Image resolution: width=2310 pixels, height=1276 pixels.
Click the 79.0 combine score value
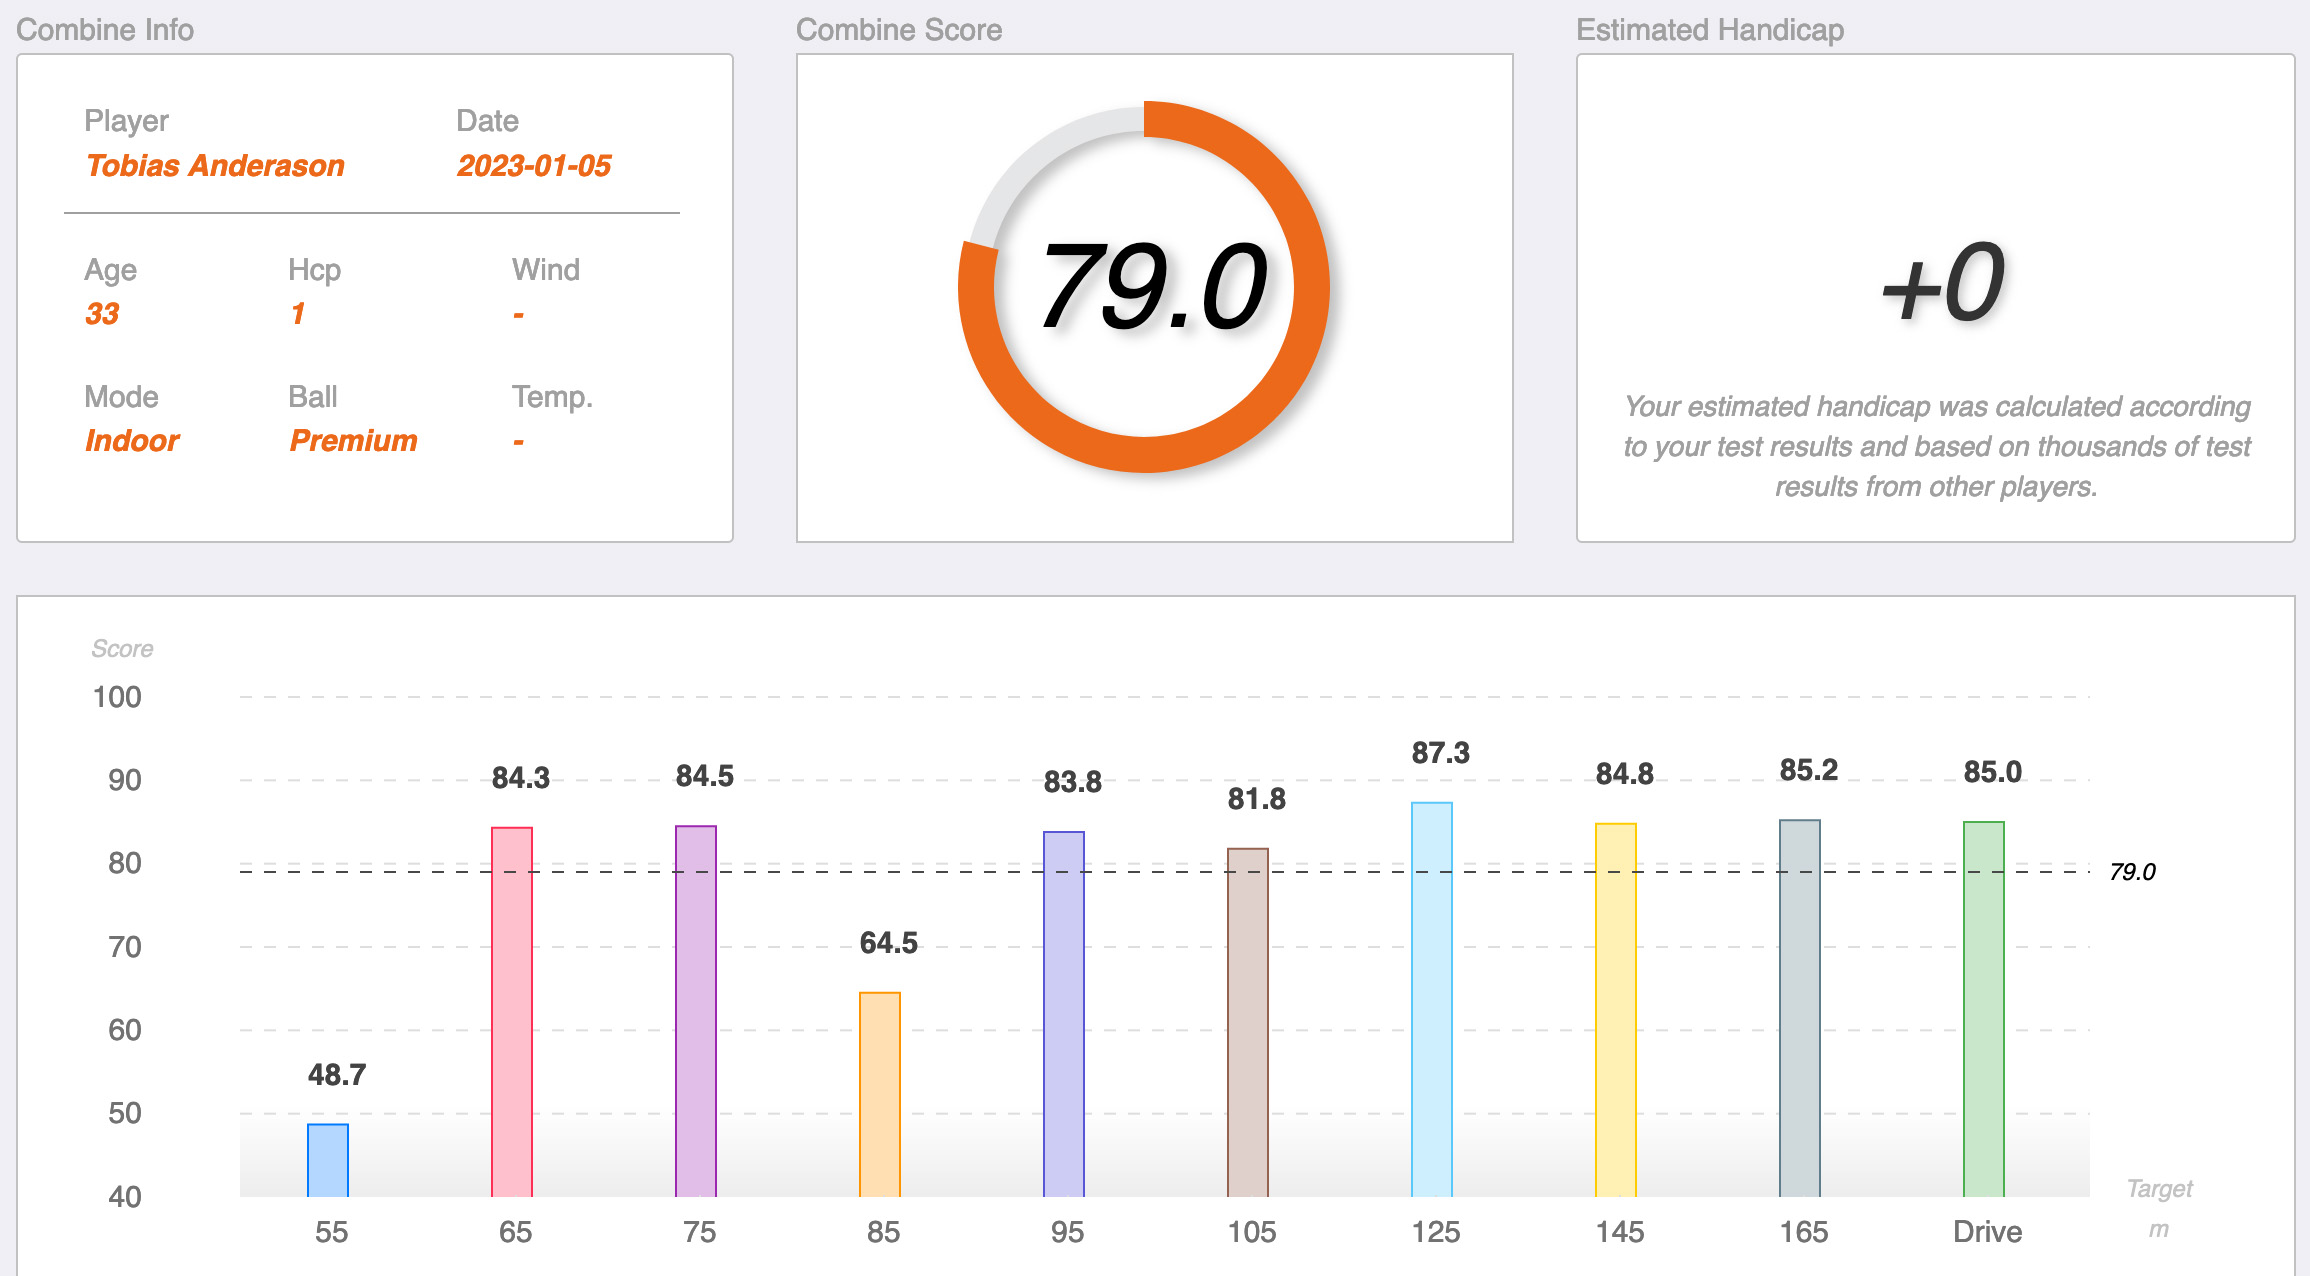pyautogui.click(x=1154, y=287)
